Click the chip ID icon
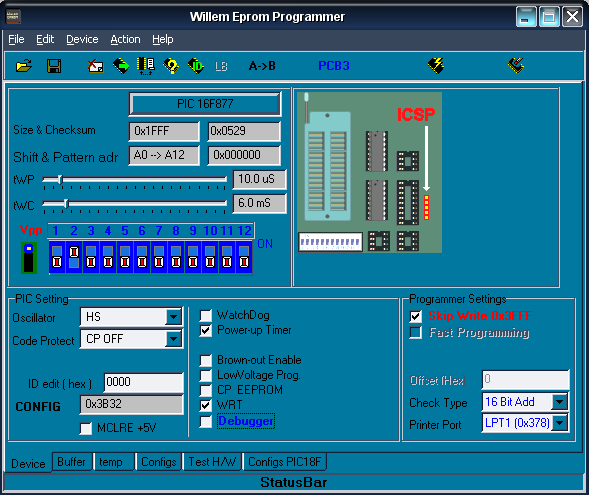 tap(196, 66)
